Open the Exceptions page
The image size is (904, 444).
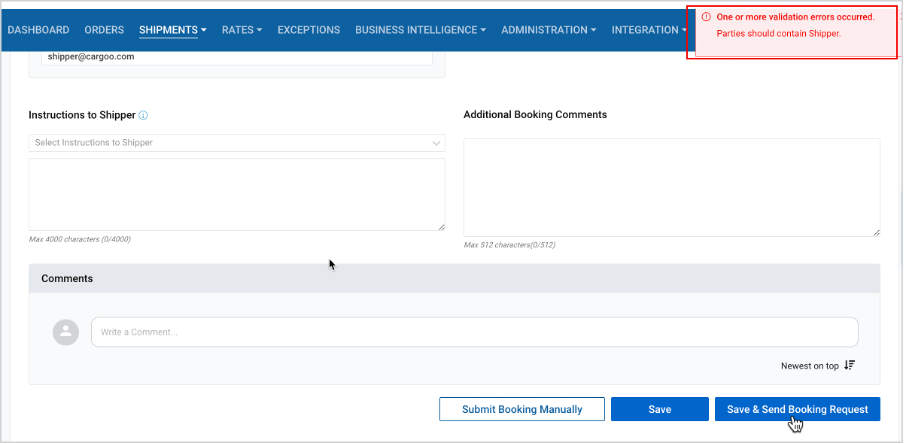[309, 30]
